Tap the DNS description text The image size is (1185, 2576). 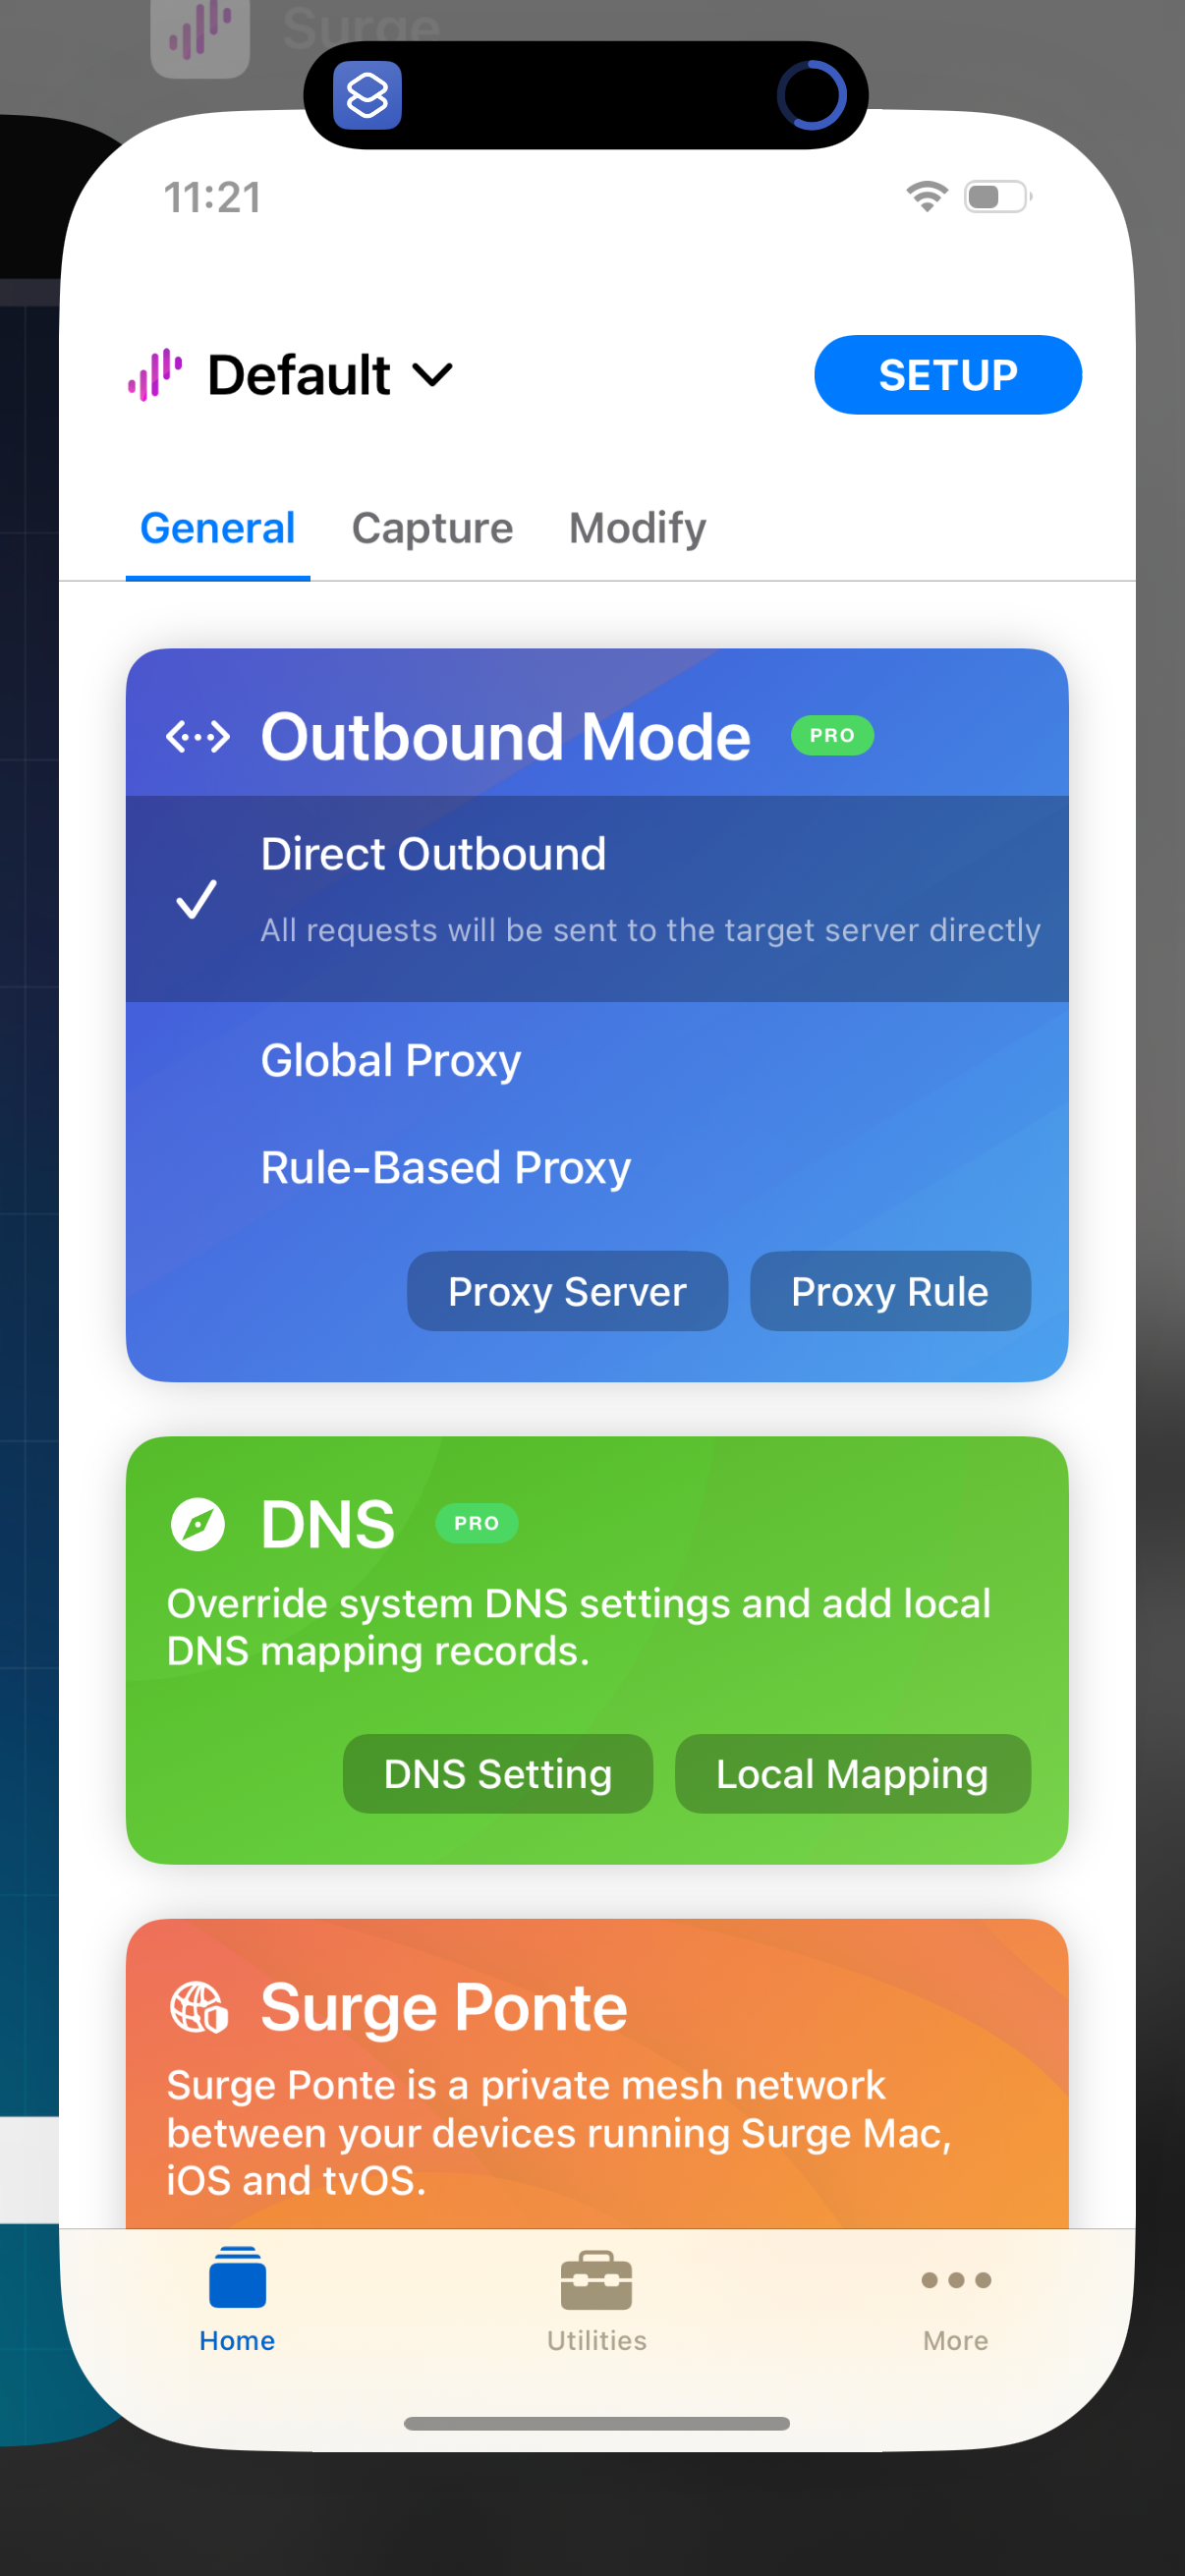(578, 1627)
